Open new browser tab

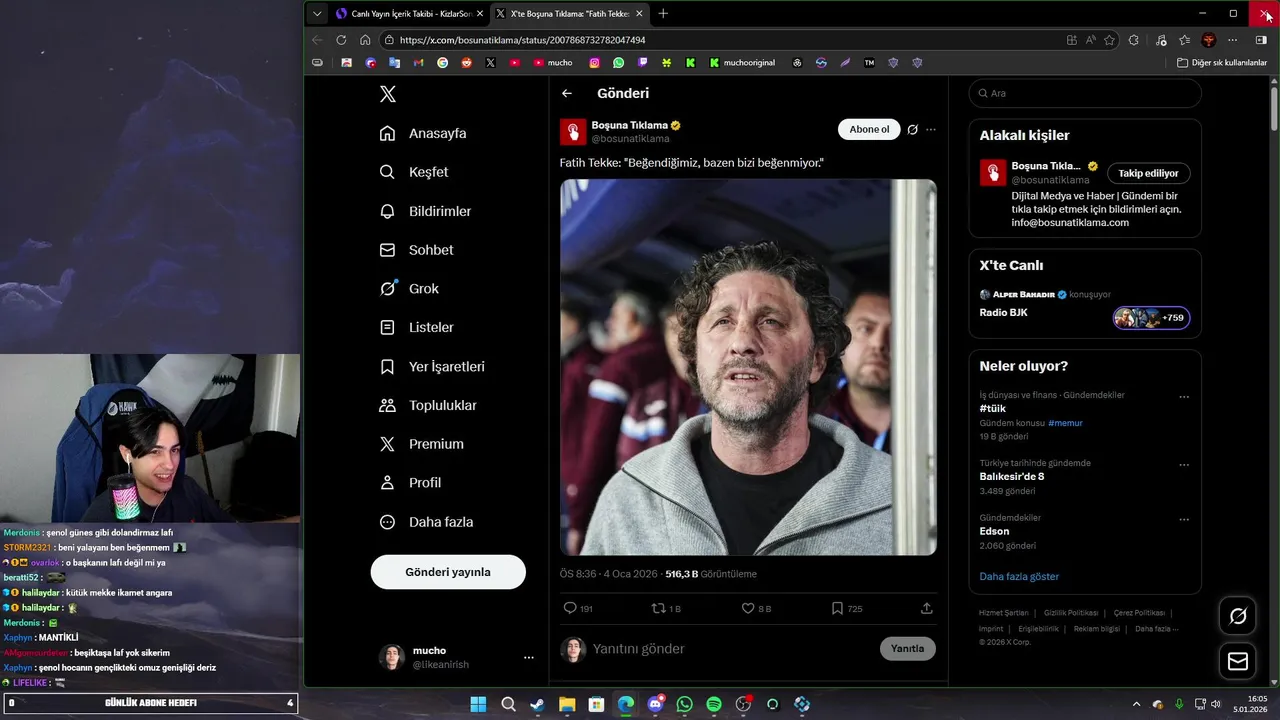[663, 14]
